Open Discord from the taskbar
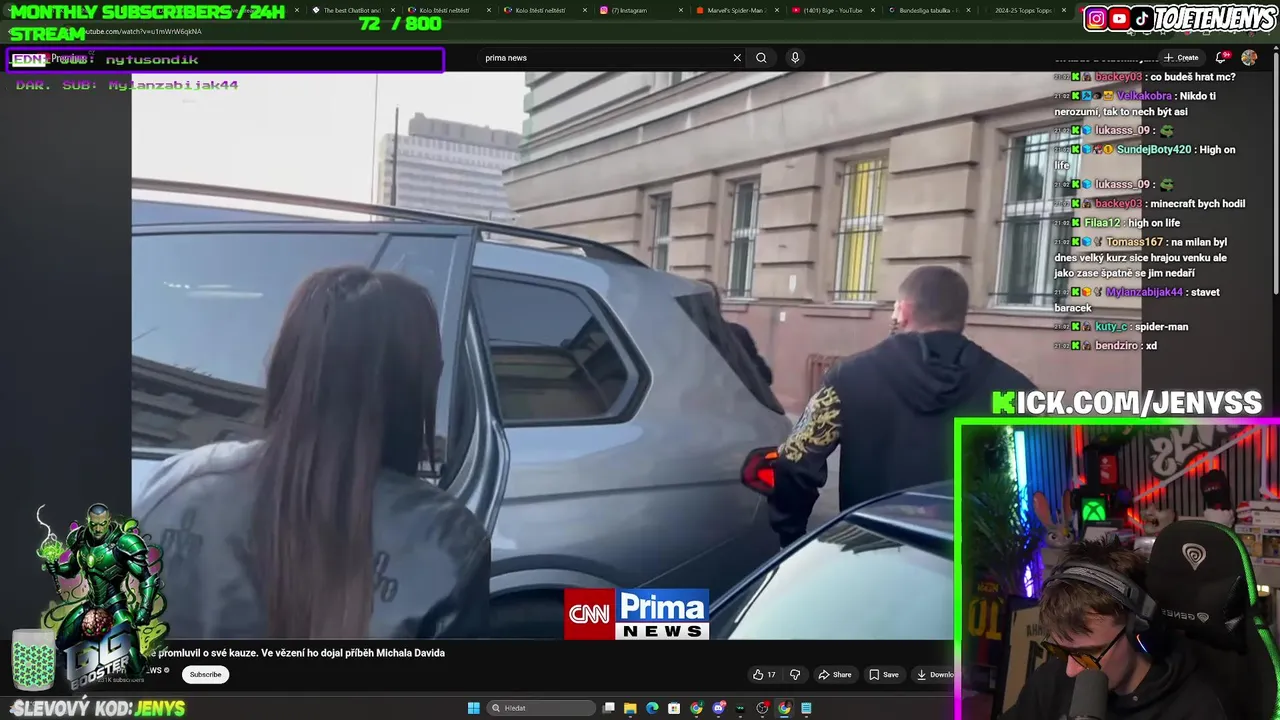The width and height of the screenshot is (1280, 720). (718, 708)
